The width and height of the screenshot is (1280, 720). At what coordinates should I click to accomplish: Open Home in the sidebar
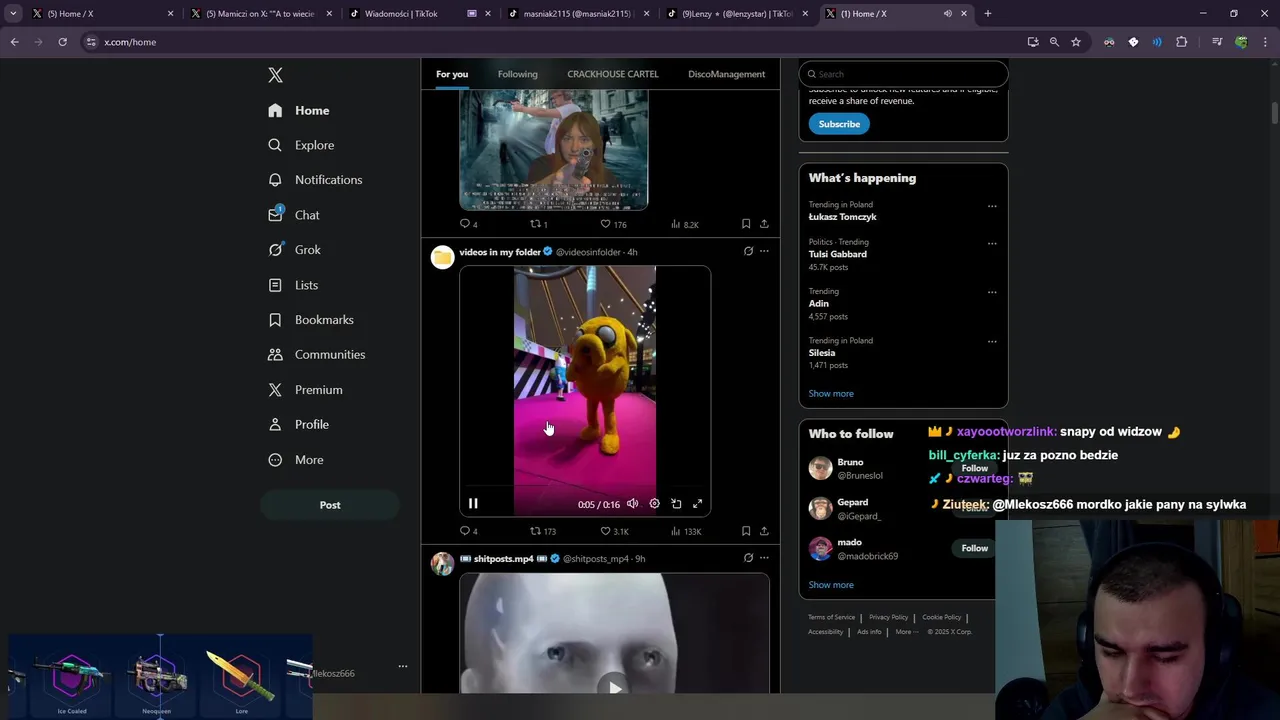[x=299, y=110]
